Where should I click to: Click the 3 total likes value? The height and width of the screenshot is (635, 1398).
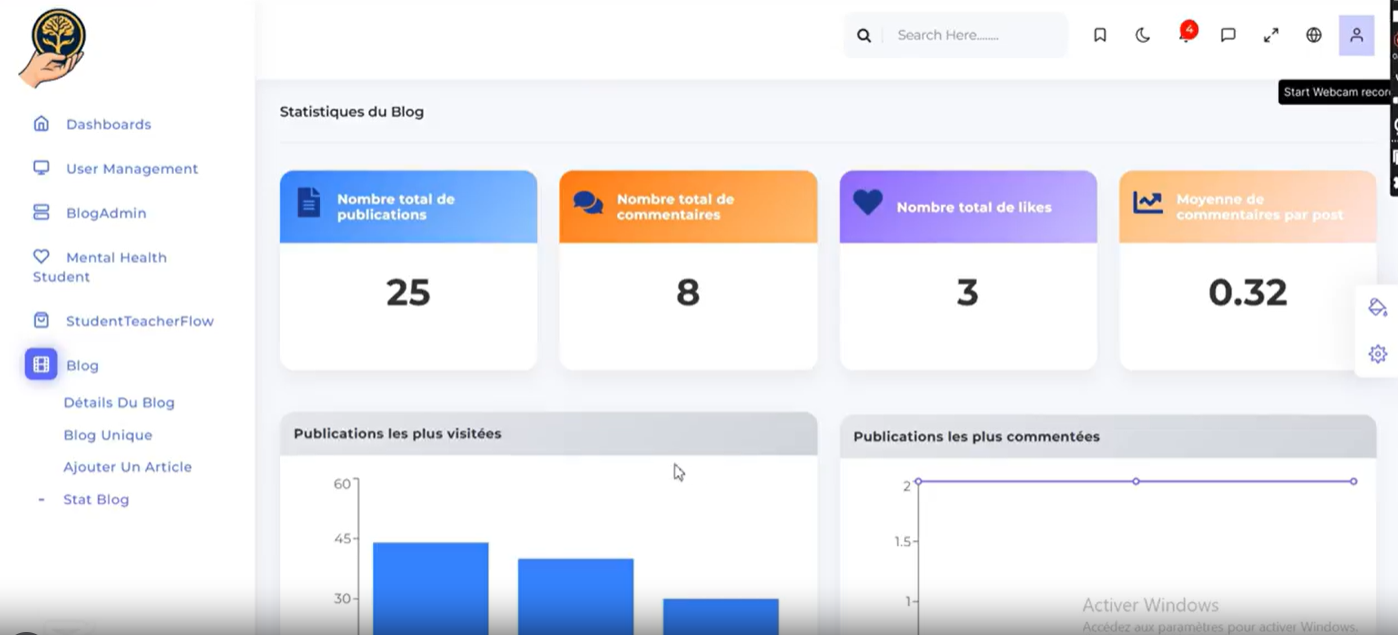[x=967, y=292]
